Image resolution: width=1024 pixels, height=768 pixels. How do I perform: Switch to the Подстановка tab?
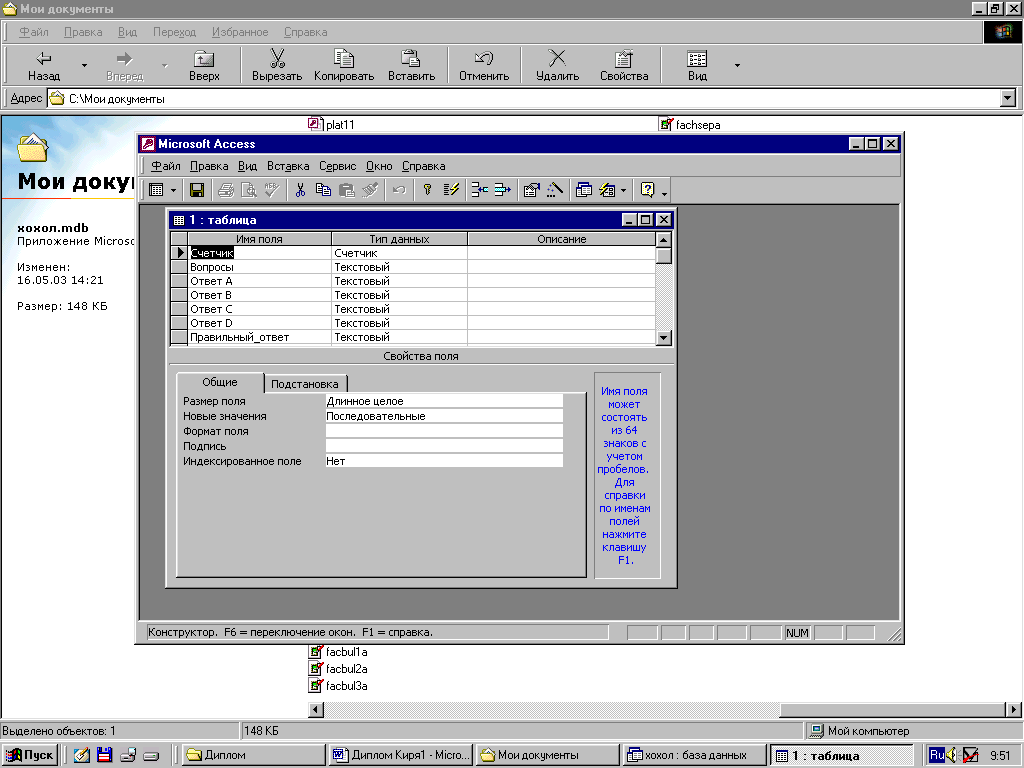307,384
